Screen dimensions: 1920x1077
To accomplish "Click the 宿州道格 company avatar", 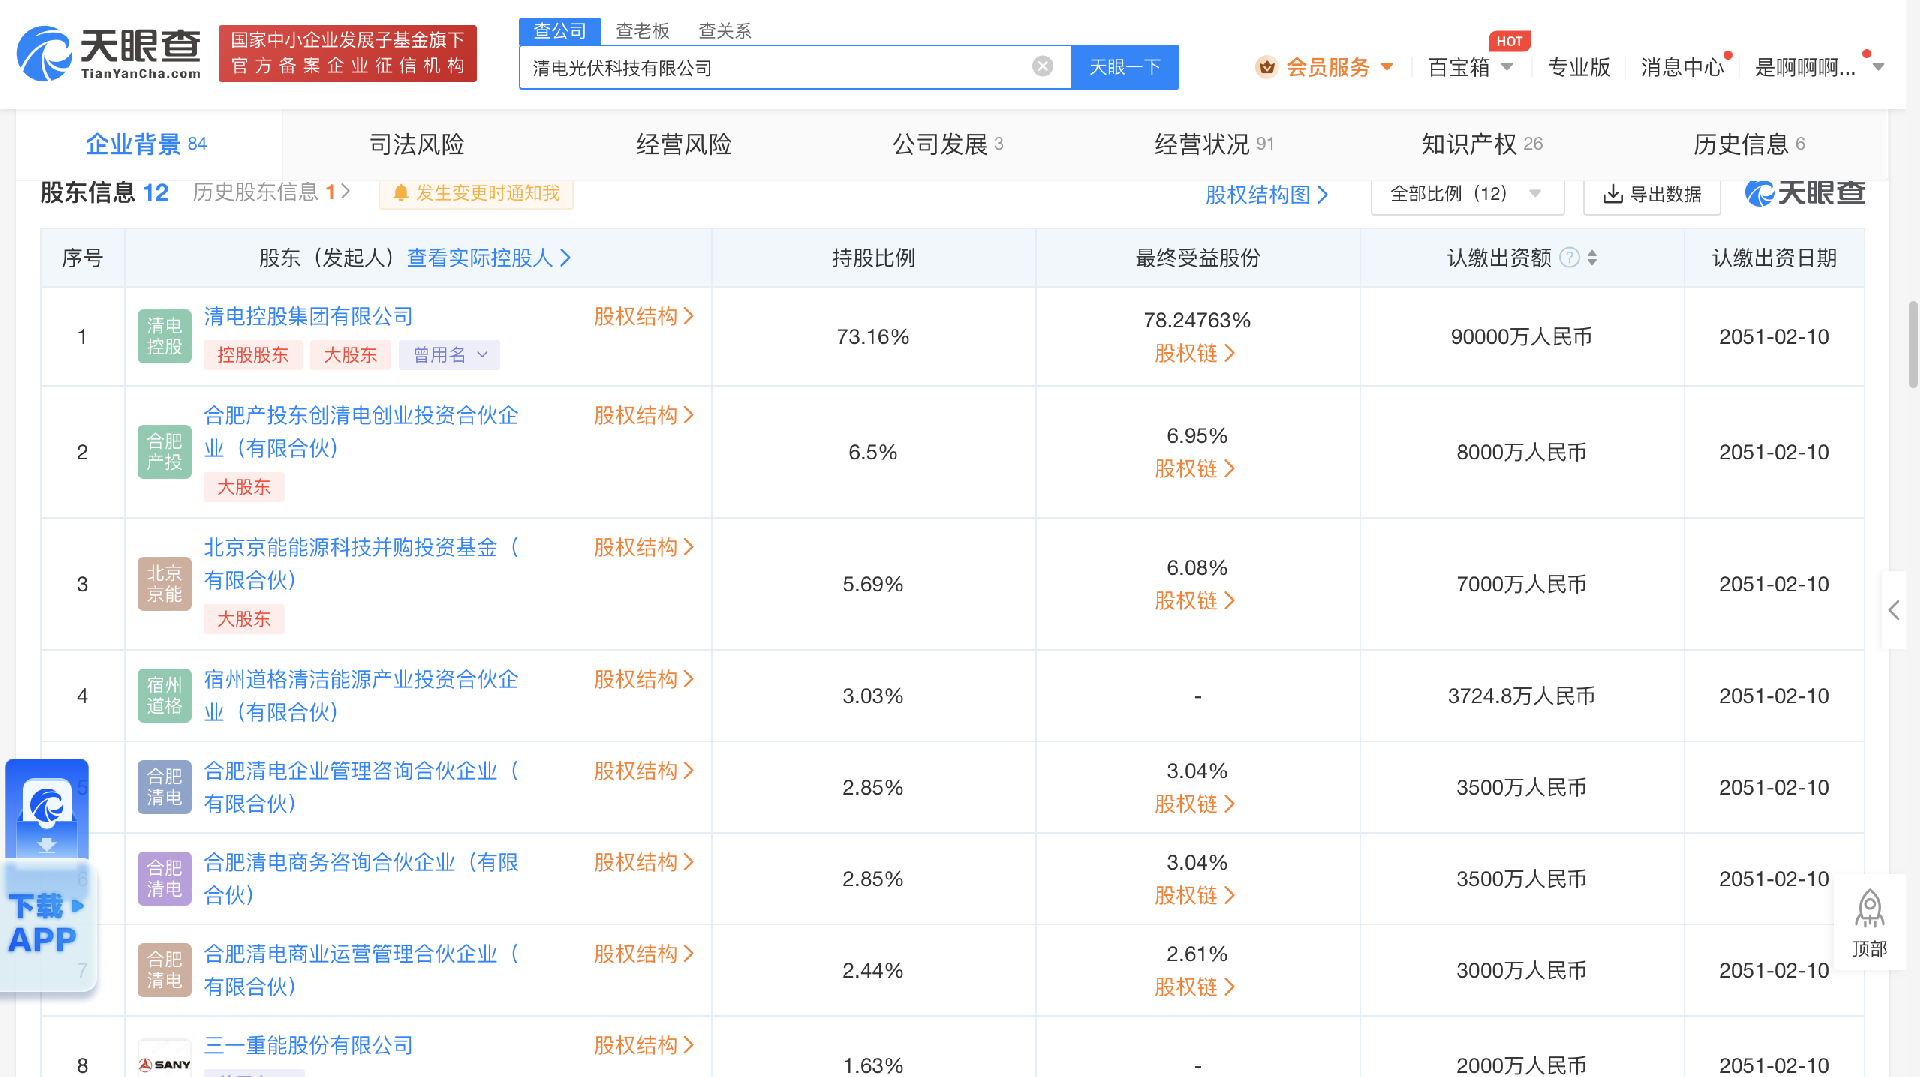I will point(164,696).
